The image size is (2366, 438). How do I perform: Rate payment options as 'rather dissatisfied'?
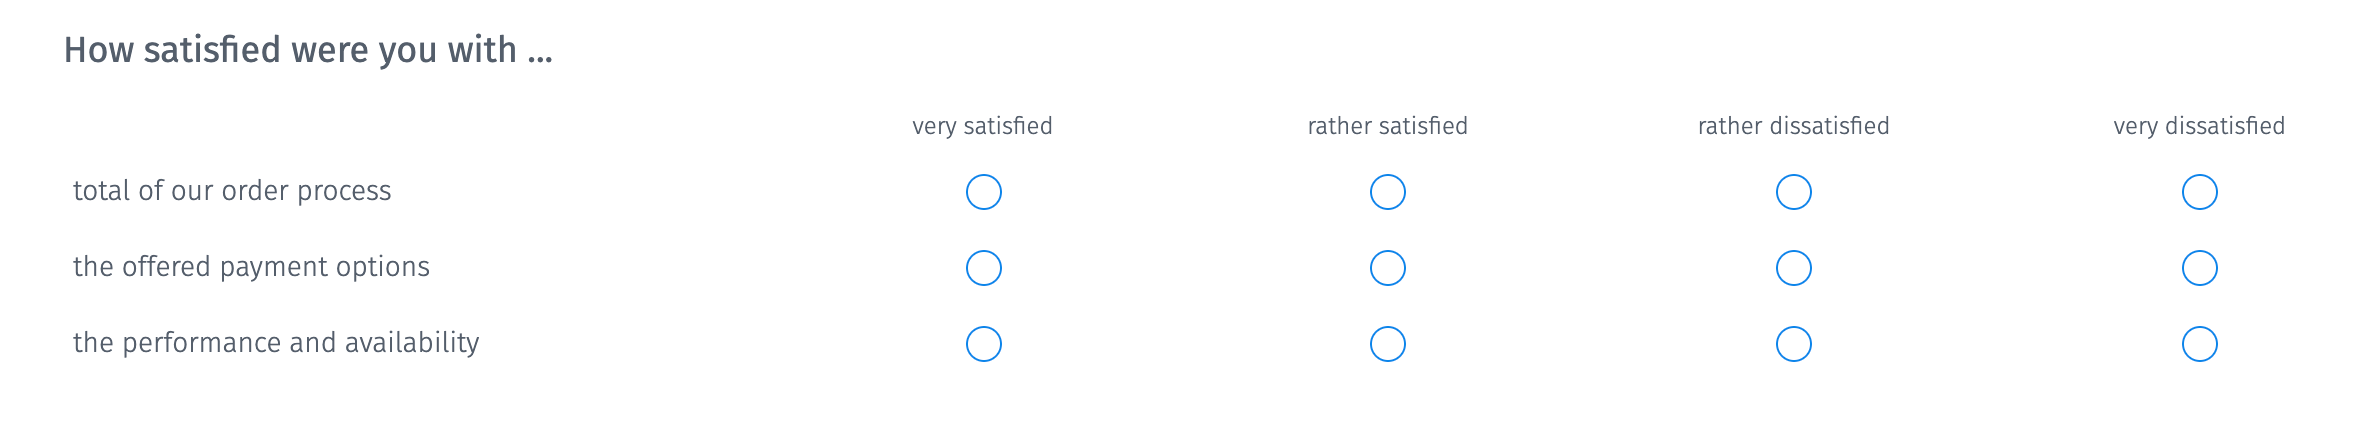[1794, 268]
